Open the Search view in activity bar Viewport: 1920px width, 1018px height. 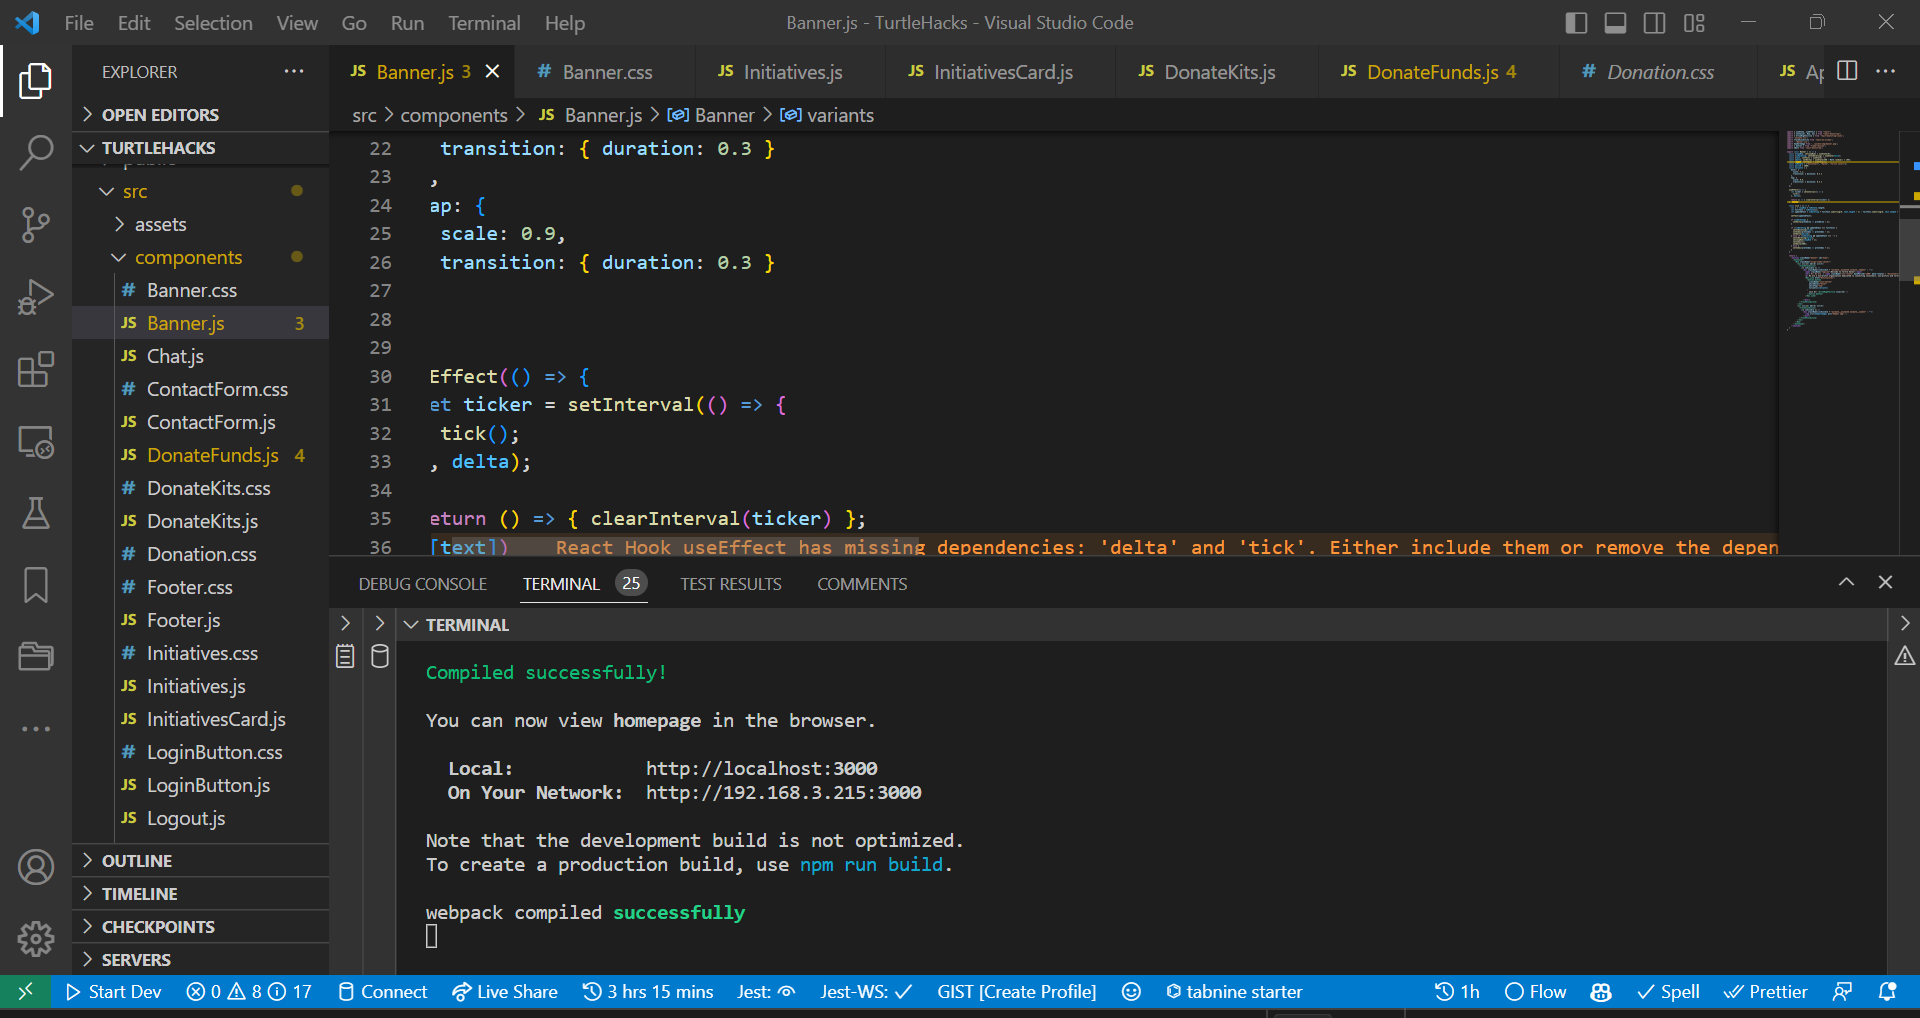coord(36,153)
